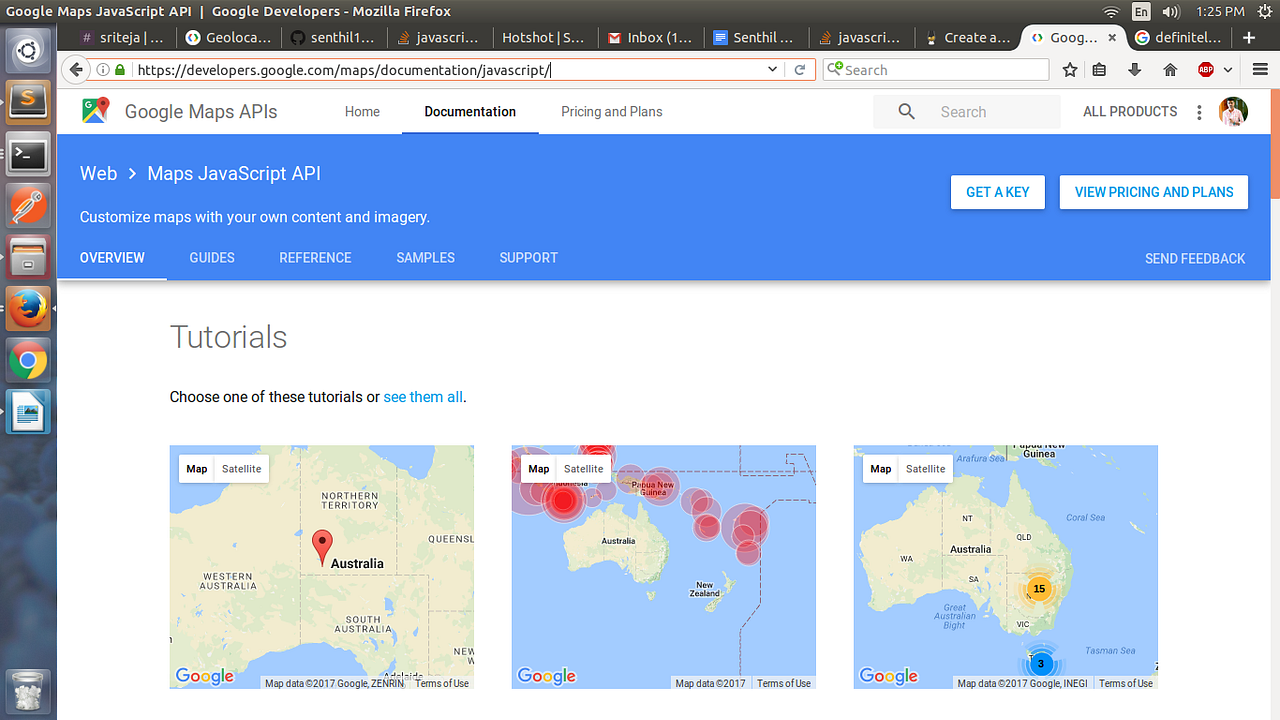Image resolution: width=1280 pixels, height=720 pixels.
Task: Click the GET A KEY button
Action: tap(998, 192)
